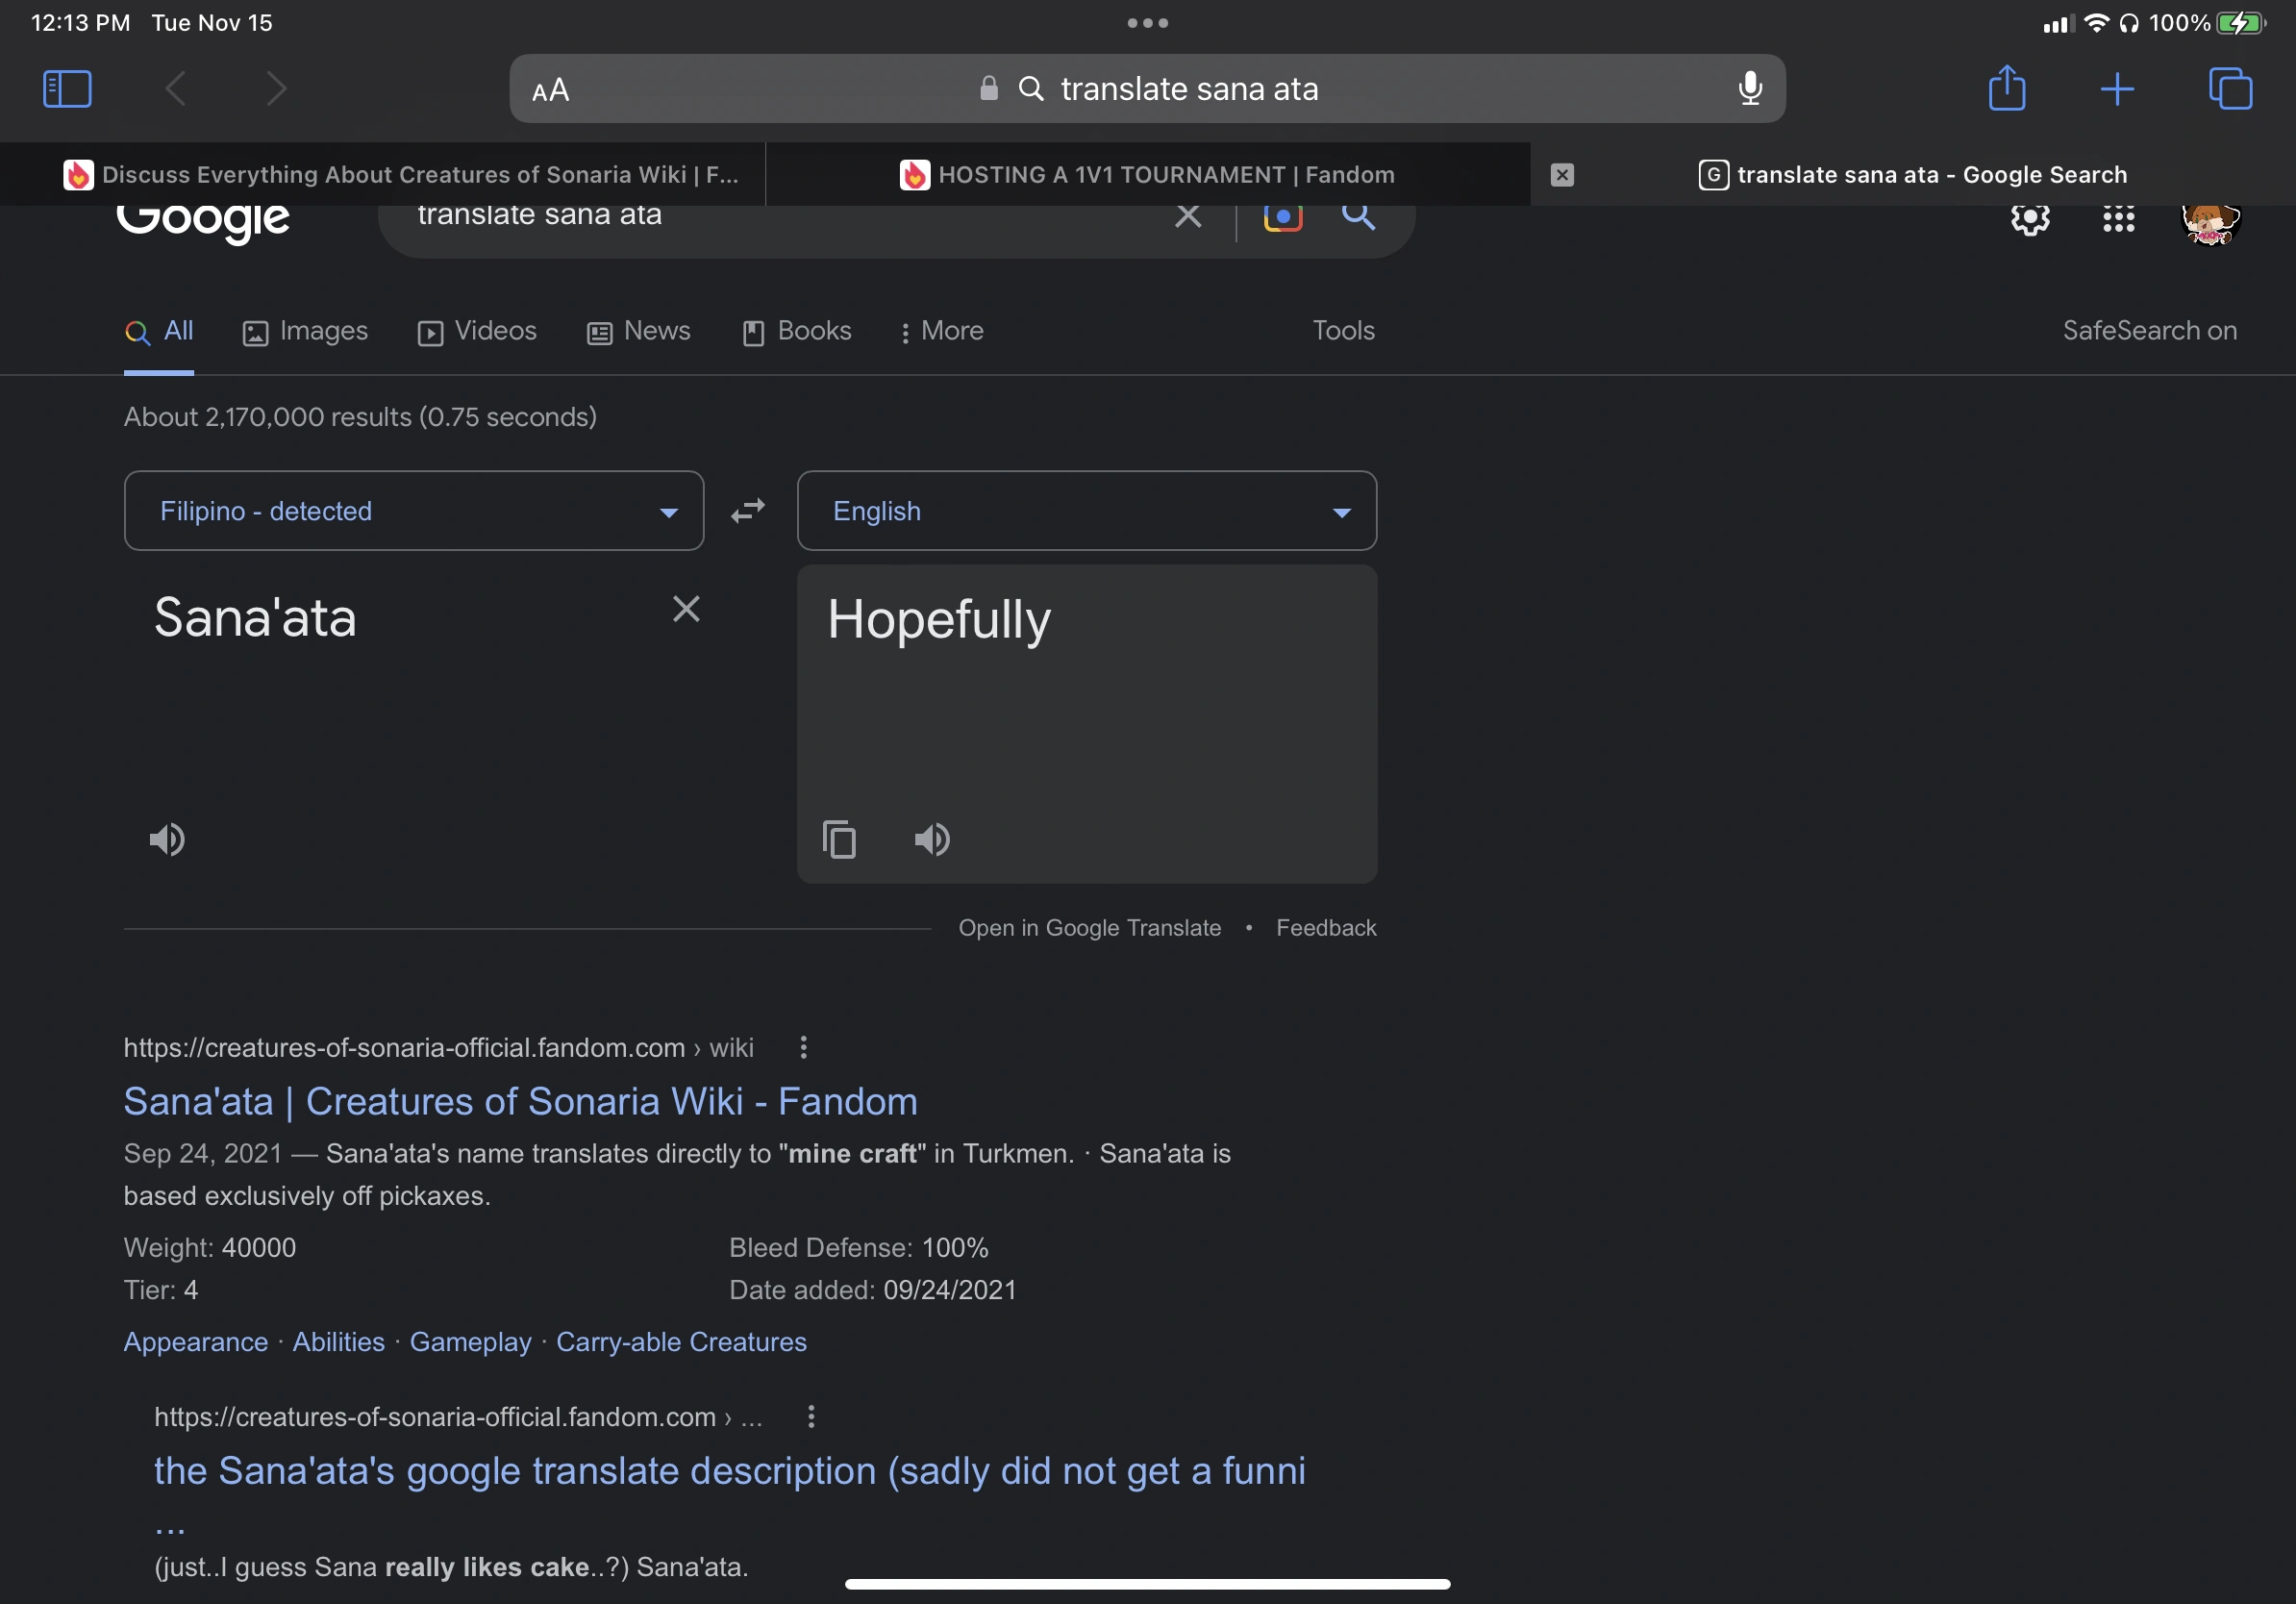The image size is (2296, 1604).
Task: Open Google quick settings gear
Action: click(x=2029, y=218)
